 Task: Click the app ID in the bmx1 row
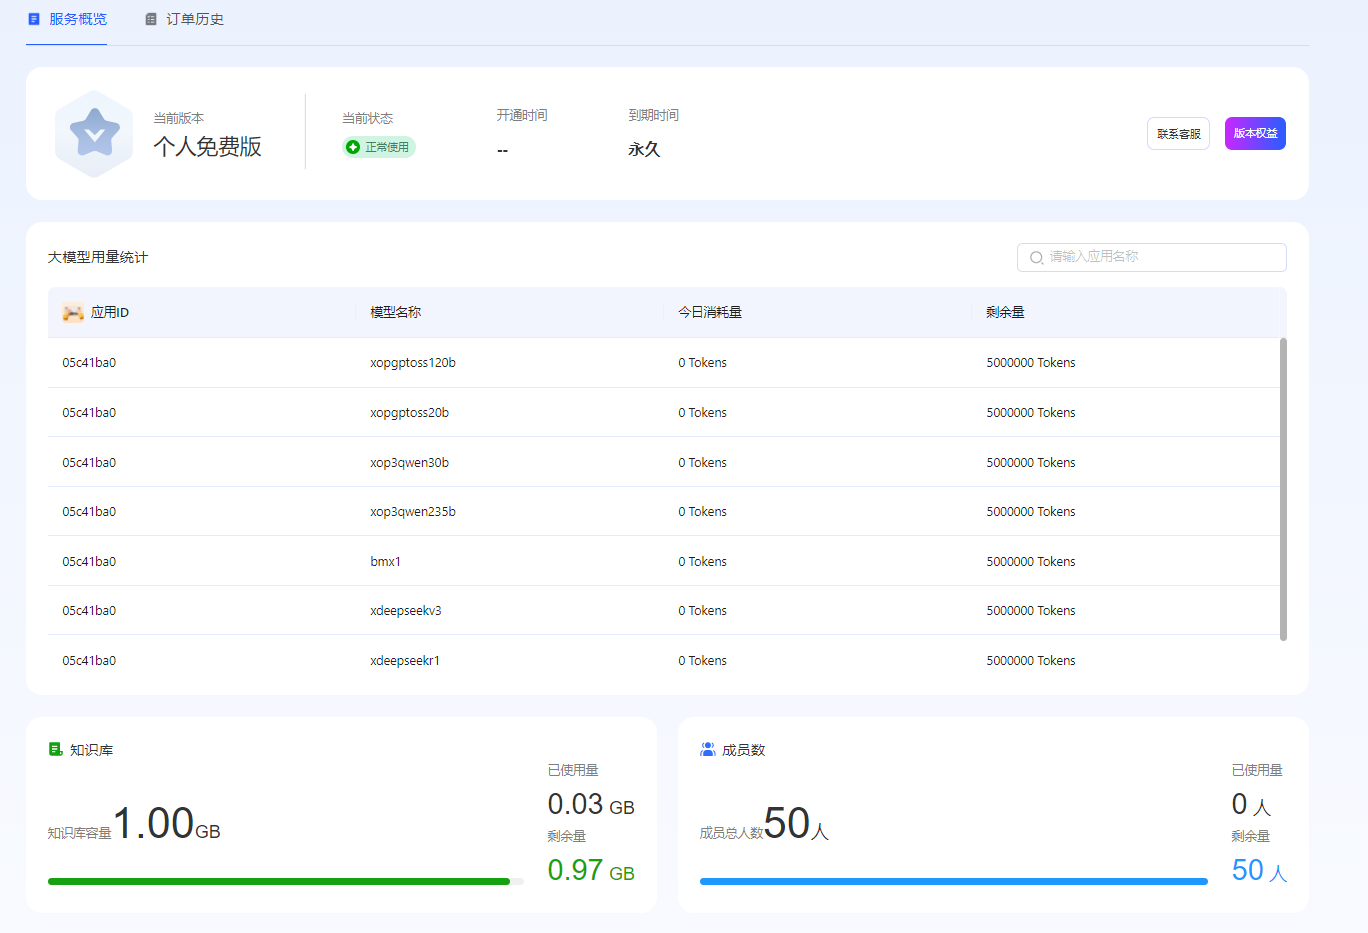pyautogui.click(x=89, y=562)
